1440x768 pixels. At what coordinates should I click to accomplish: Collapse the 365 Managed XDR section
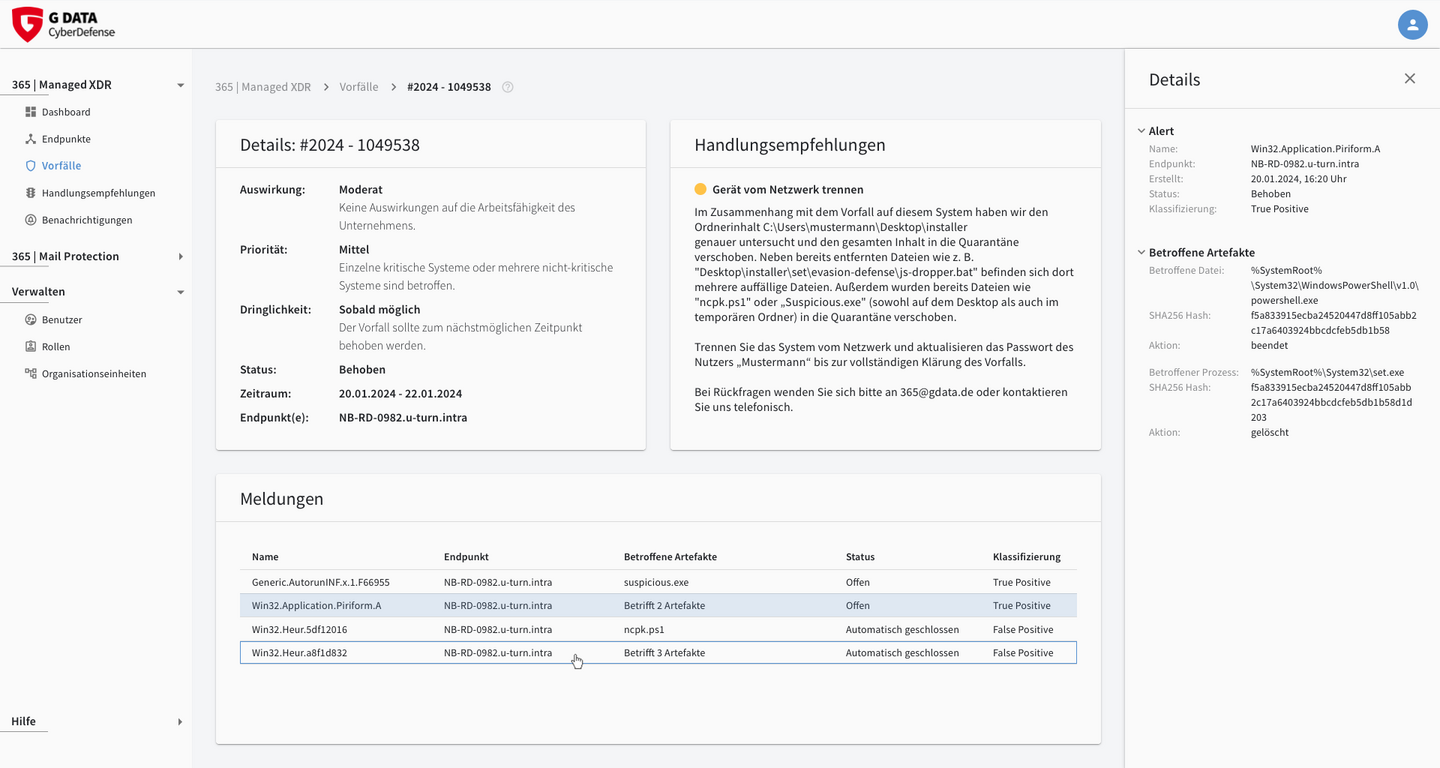(x=180, y=85)
